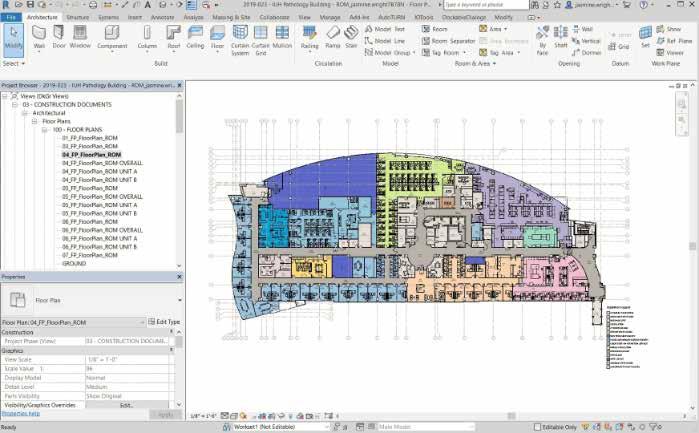Open the Model Group dropdown
The width and height of the screenshot is (699, 433).
tap(414, 52)
